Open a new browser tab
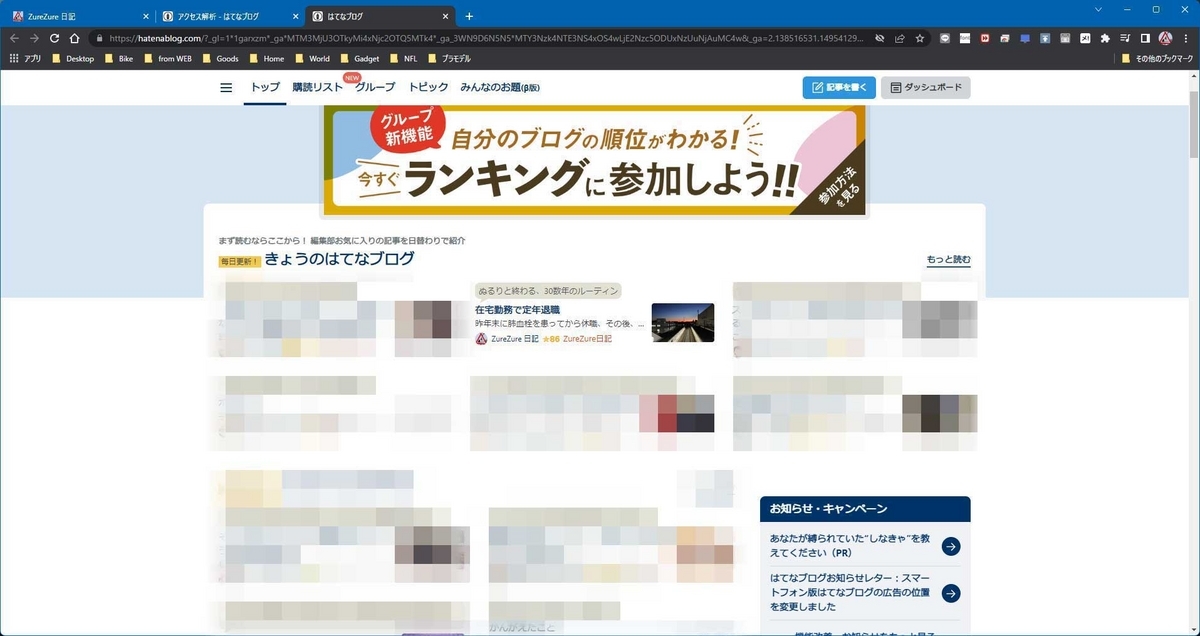 (469, 16)
